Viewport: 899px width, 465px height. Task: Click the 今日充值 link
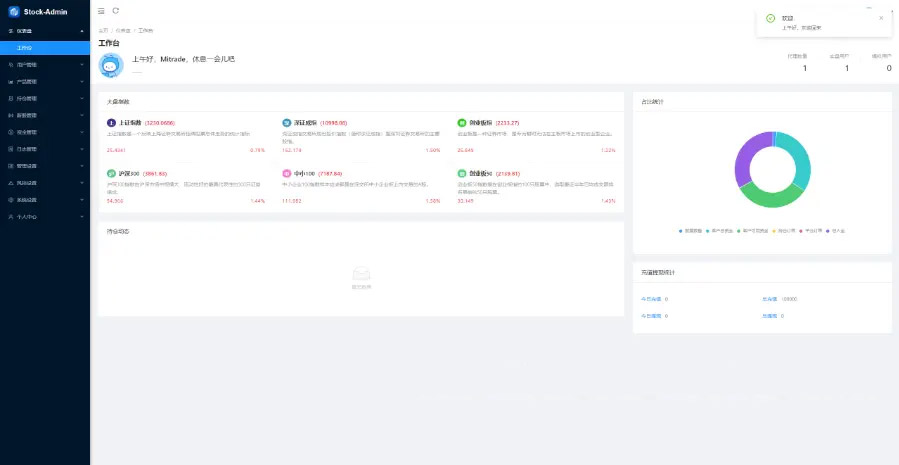click(x=651, y=299)
